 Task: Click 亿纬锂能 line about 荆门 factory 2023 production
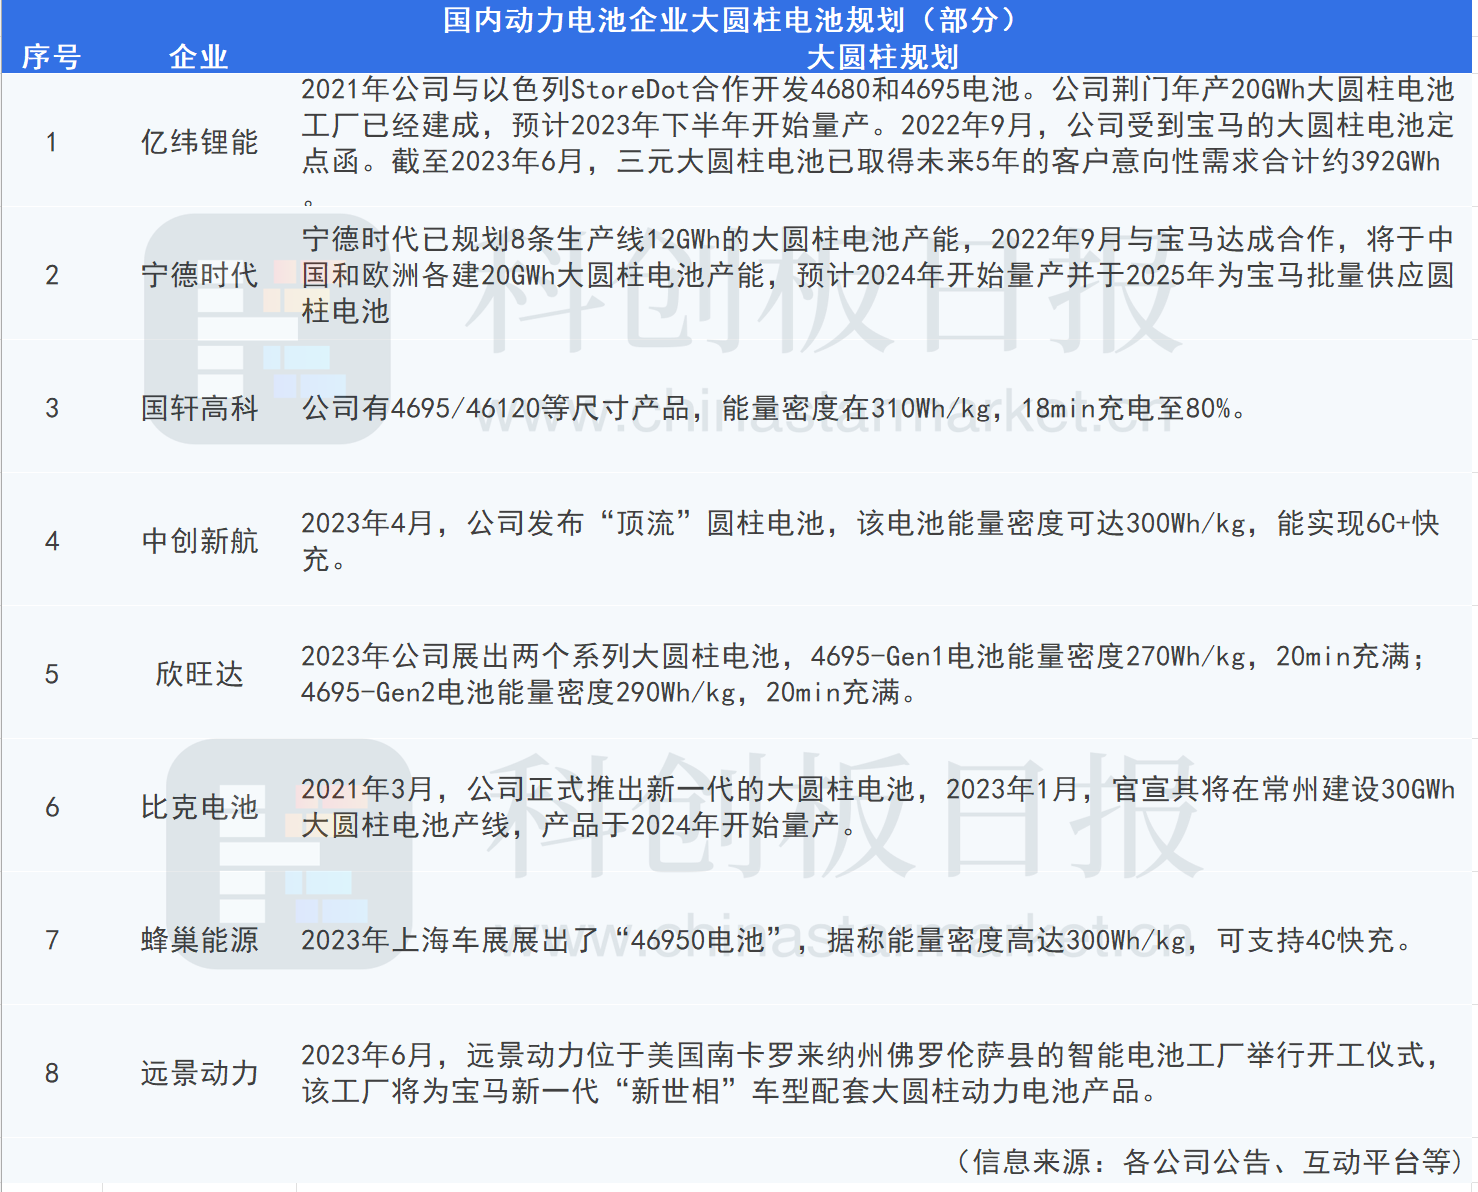[x=877, y=126]
